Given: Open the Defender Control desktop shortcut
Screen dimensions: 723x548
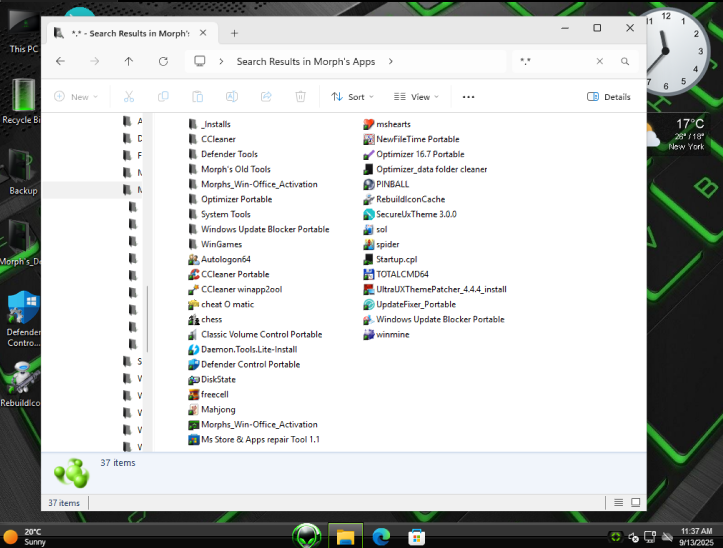Looking at the screenshot, I should point(23,318).
